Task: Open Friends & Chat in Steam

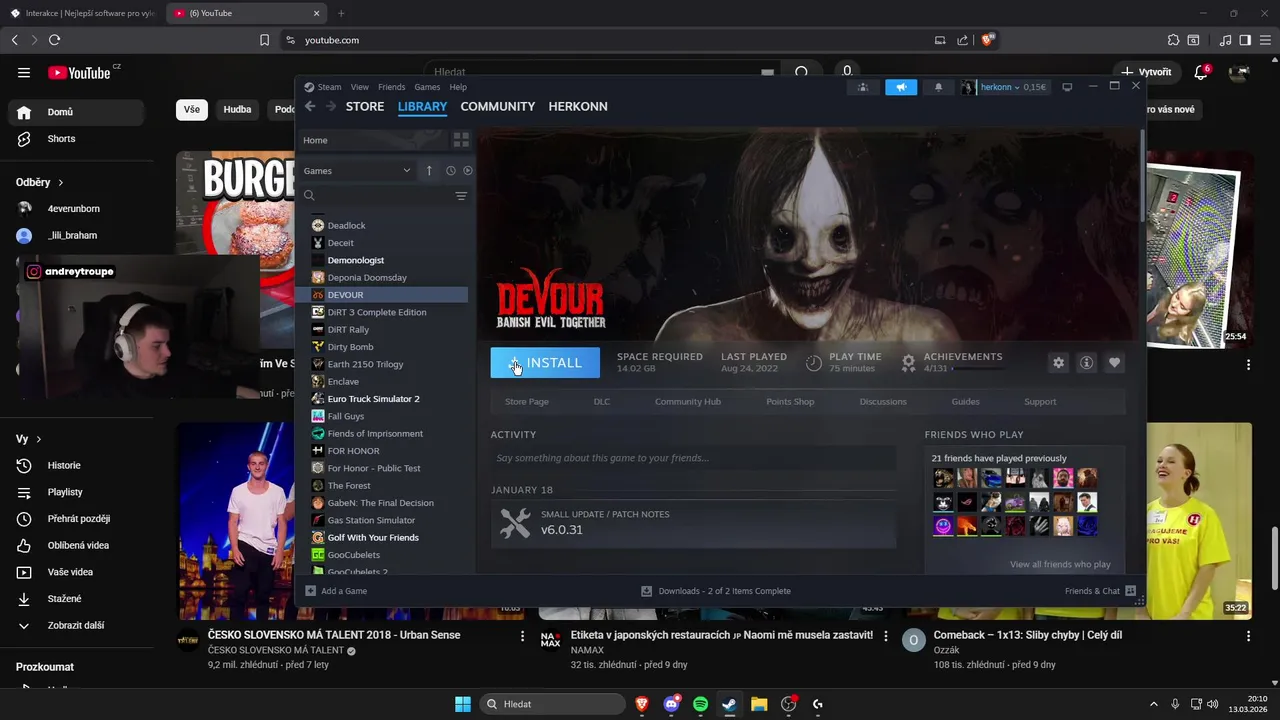Action: [1100, 591]
